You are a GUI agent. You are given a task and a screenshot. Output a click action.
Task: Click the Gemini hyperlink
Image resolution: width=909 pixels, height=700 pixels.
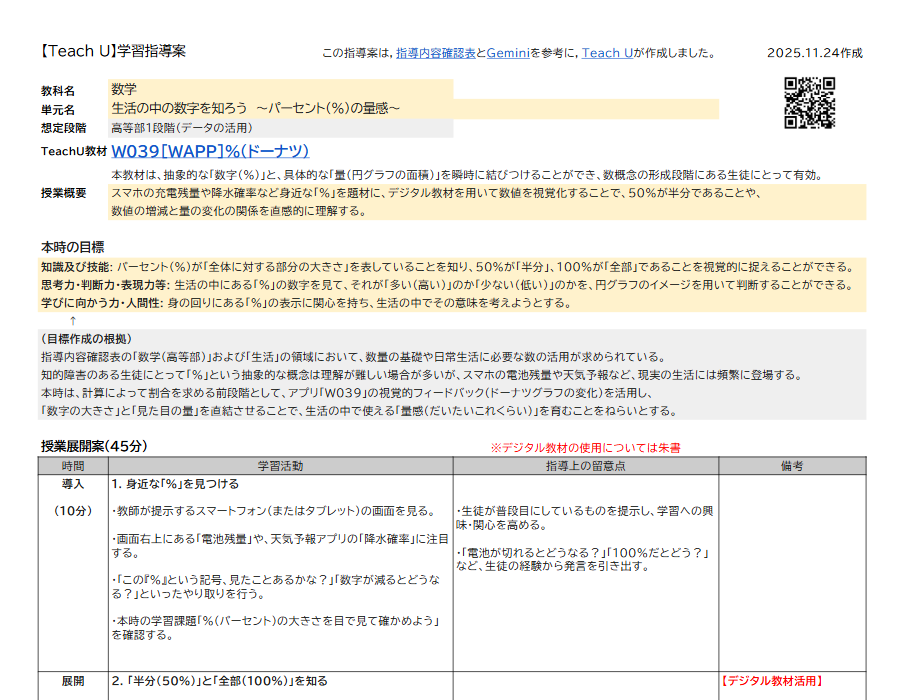tap(508, 53)
